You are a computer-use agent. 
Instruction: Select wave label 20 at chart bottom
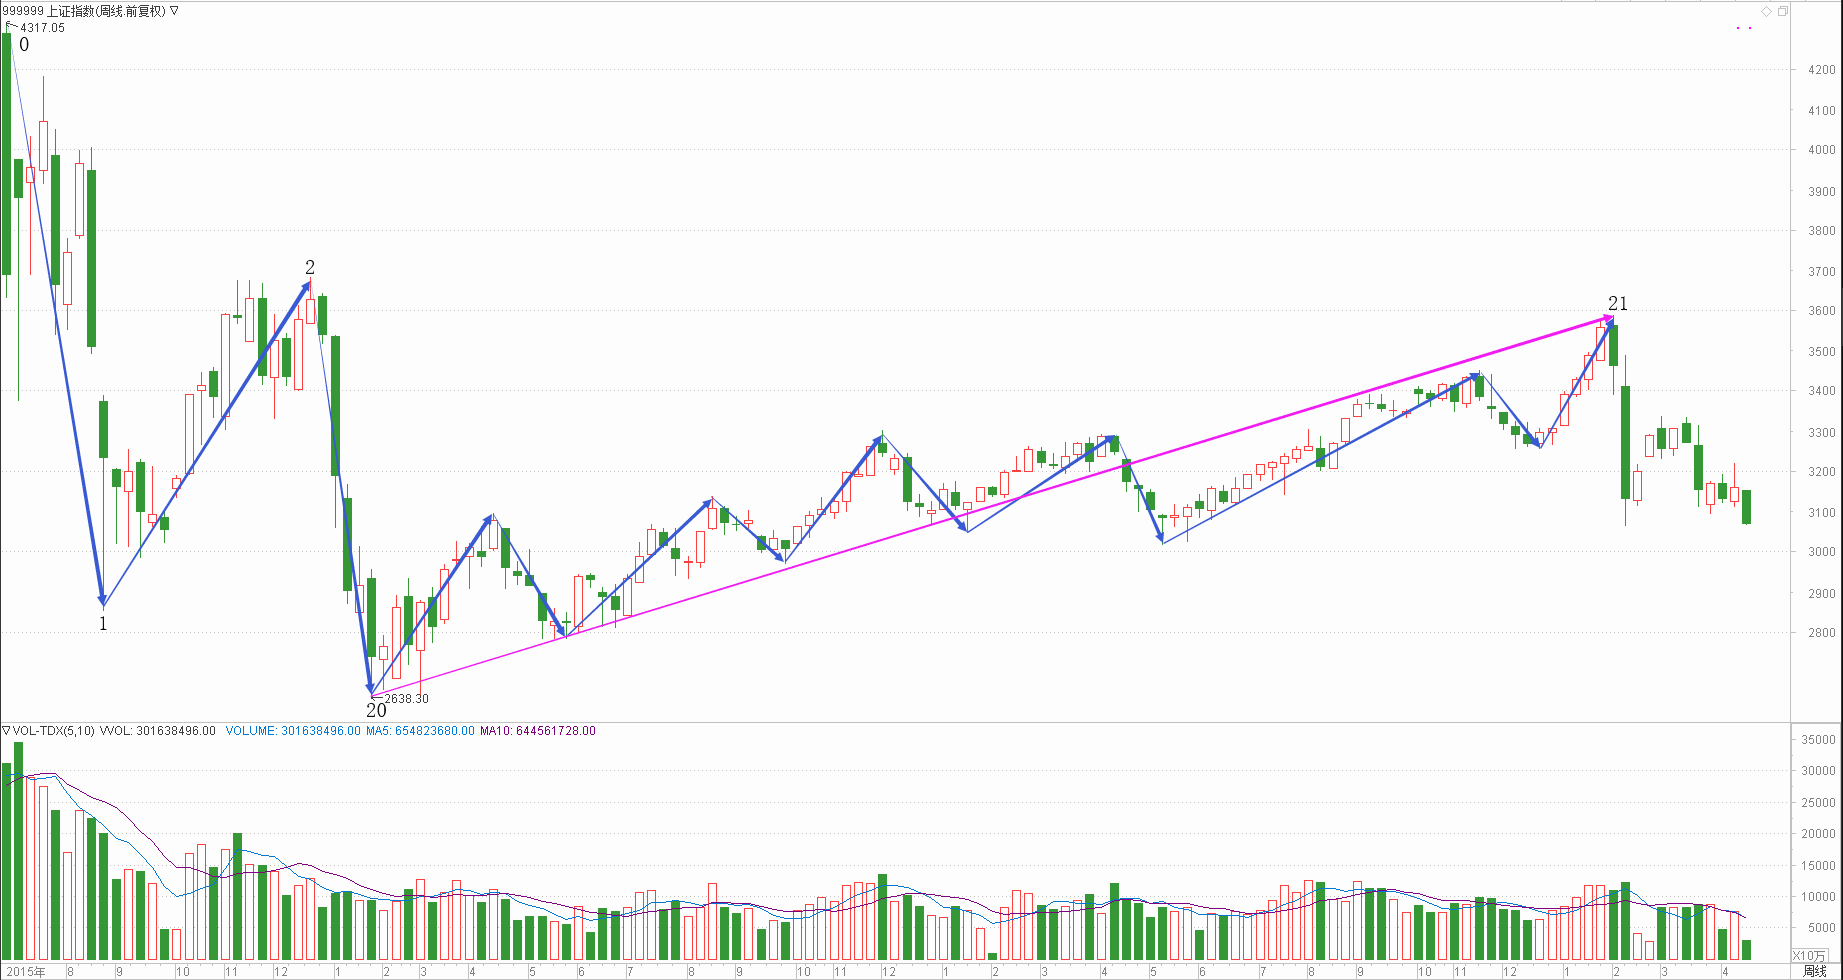[x=376, y=711]
